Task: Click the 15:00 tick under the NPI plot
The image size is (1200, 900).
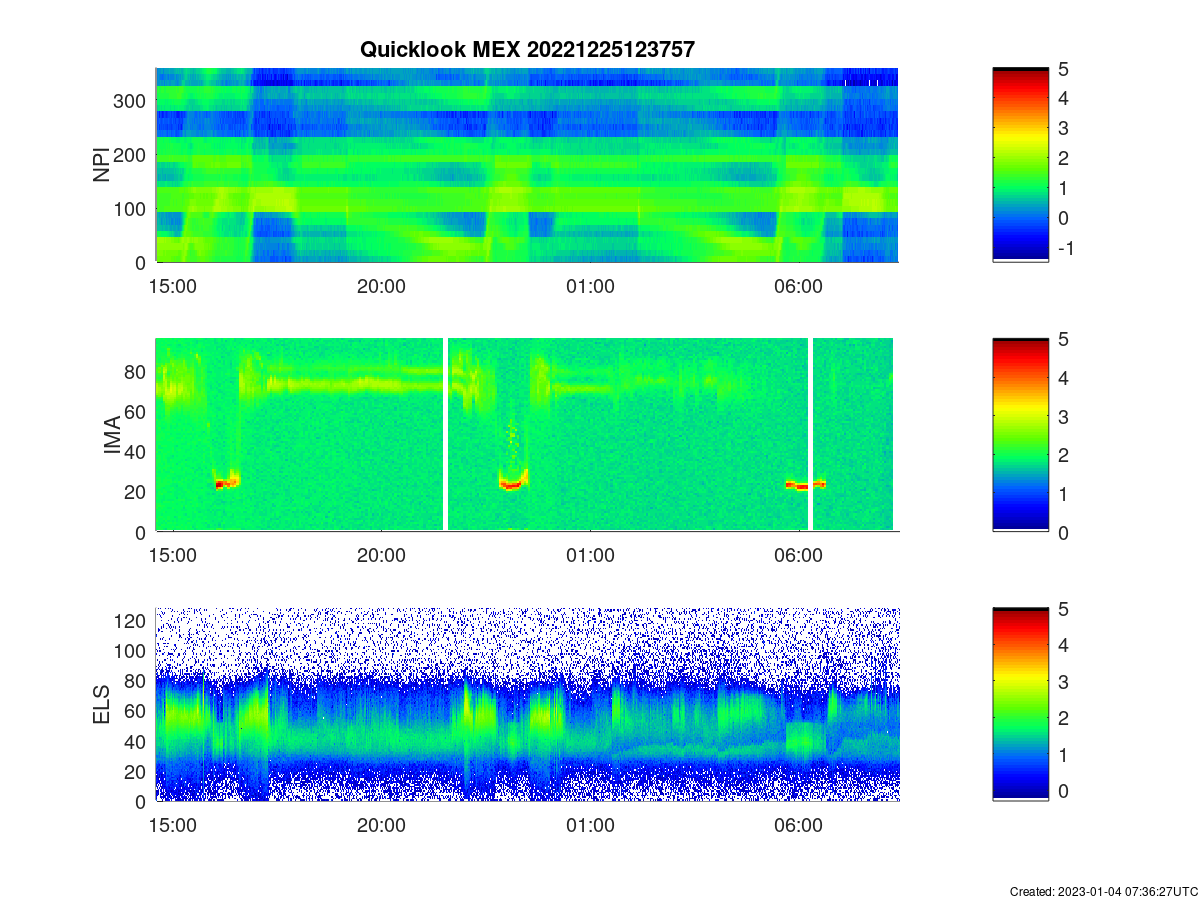Action: [x=173, y=285]
